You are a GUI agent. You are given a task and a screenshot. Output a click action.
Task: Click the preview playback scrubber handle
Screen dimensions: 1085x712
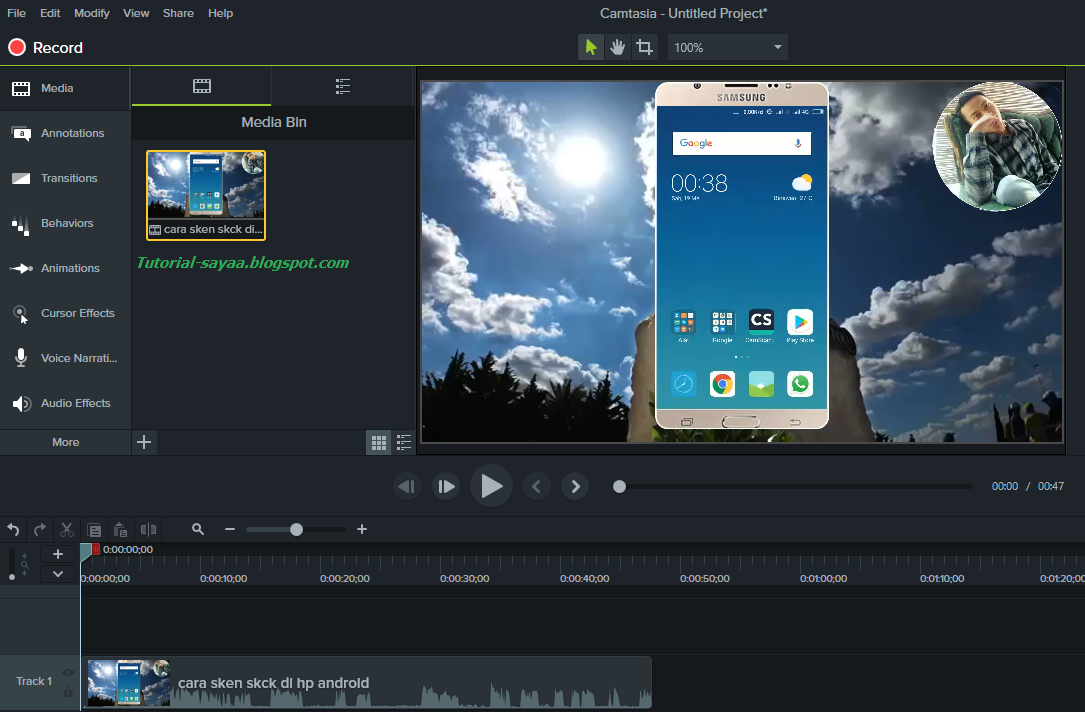tap(619, 486)
